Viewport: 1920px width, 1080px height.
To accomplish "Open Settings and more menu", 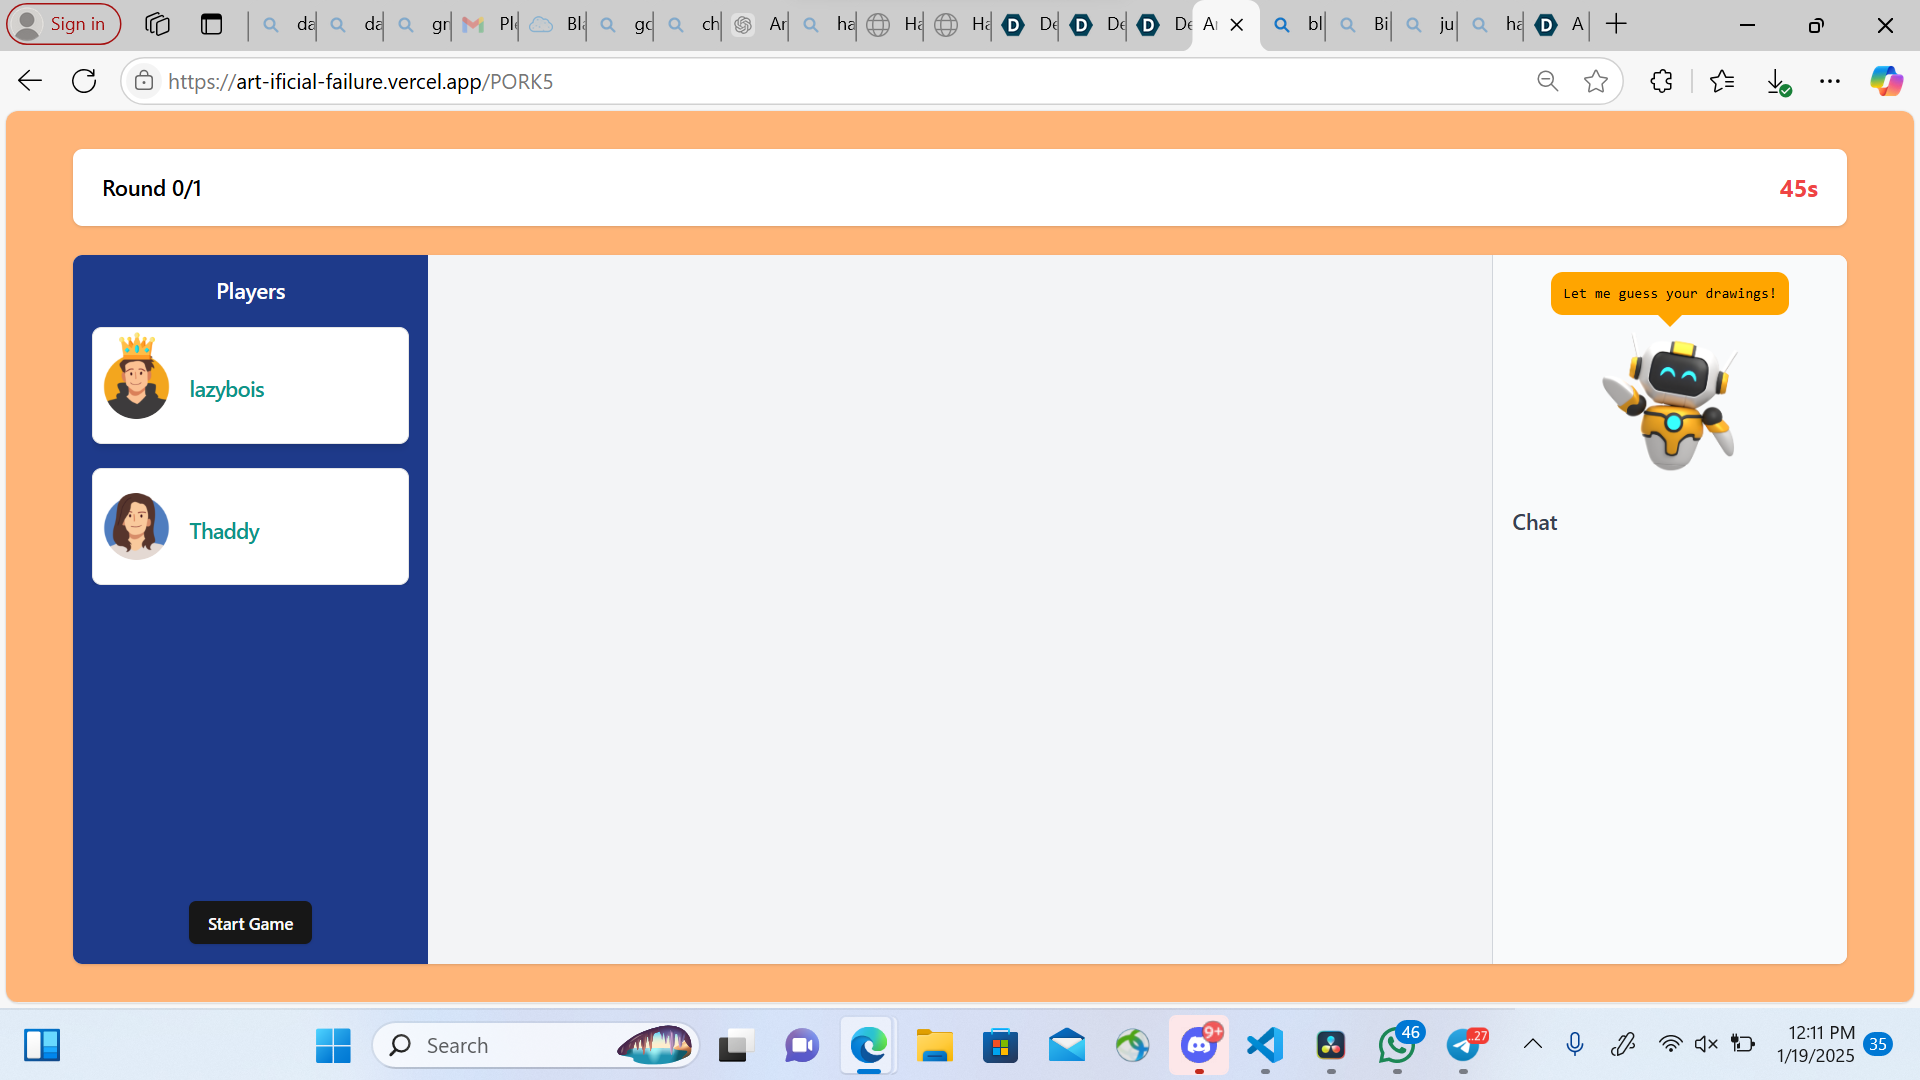I will tap(1830, 81).
